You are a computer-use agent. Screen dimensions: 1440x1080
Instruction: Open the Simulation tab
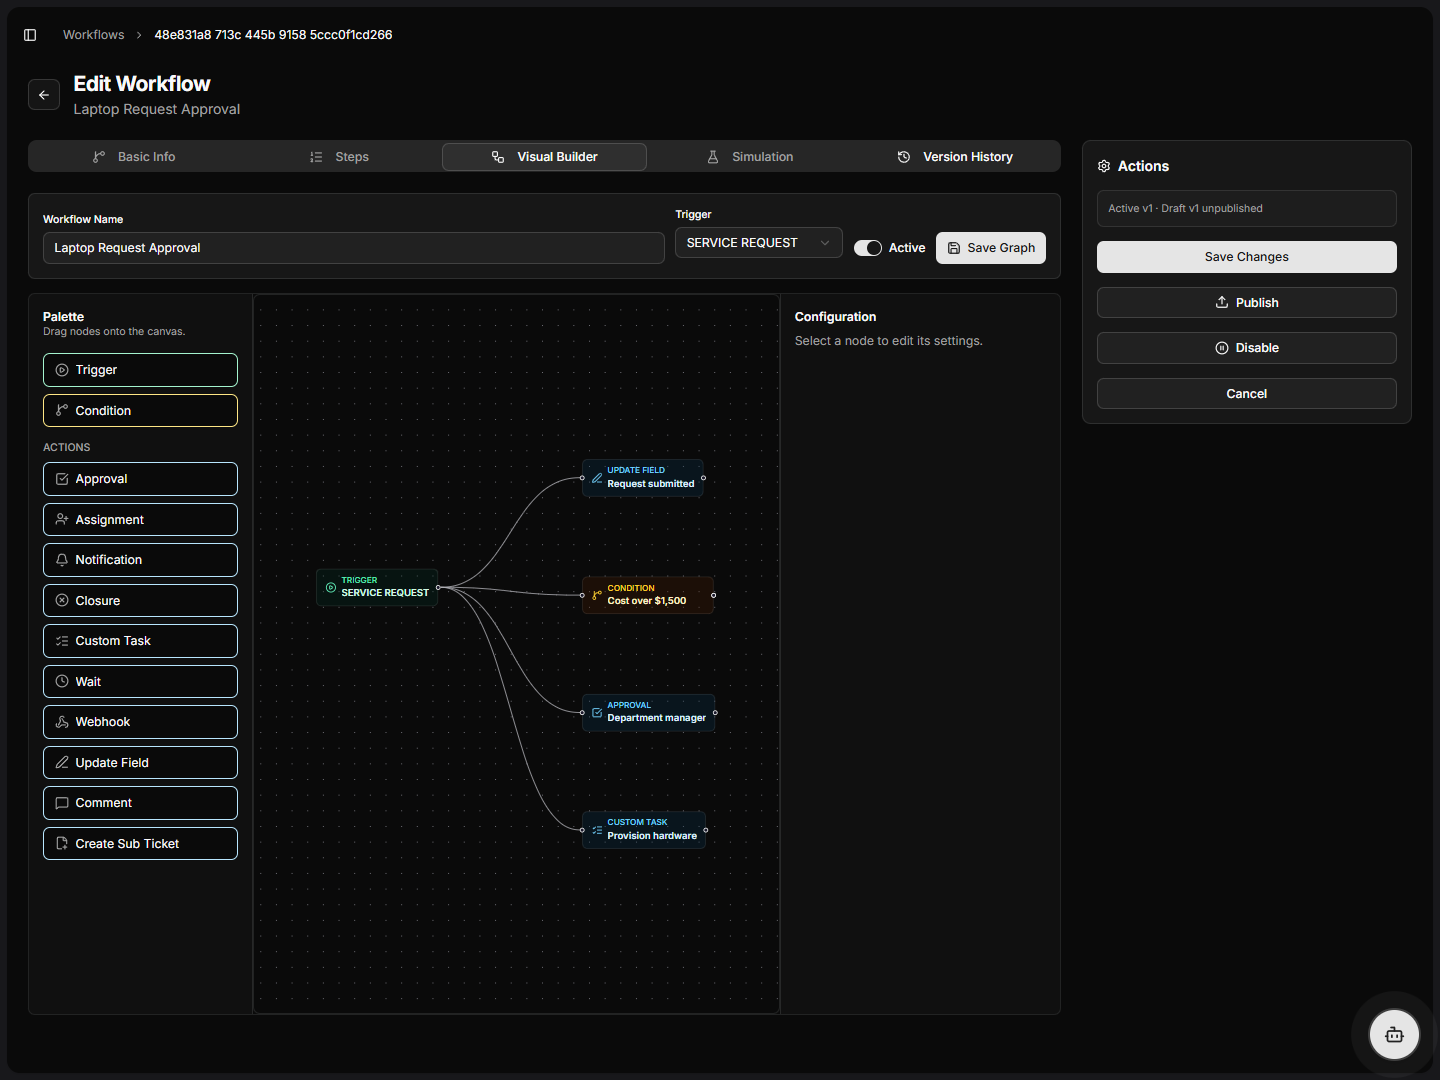(x=750, y=157)
